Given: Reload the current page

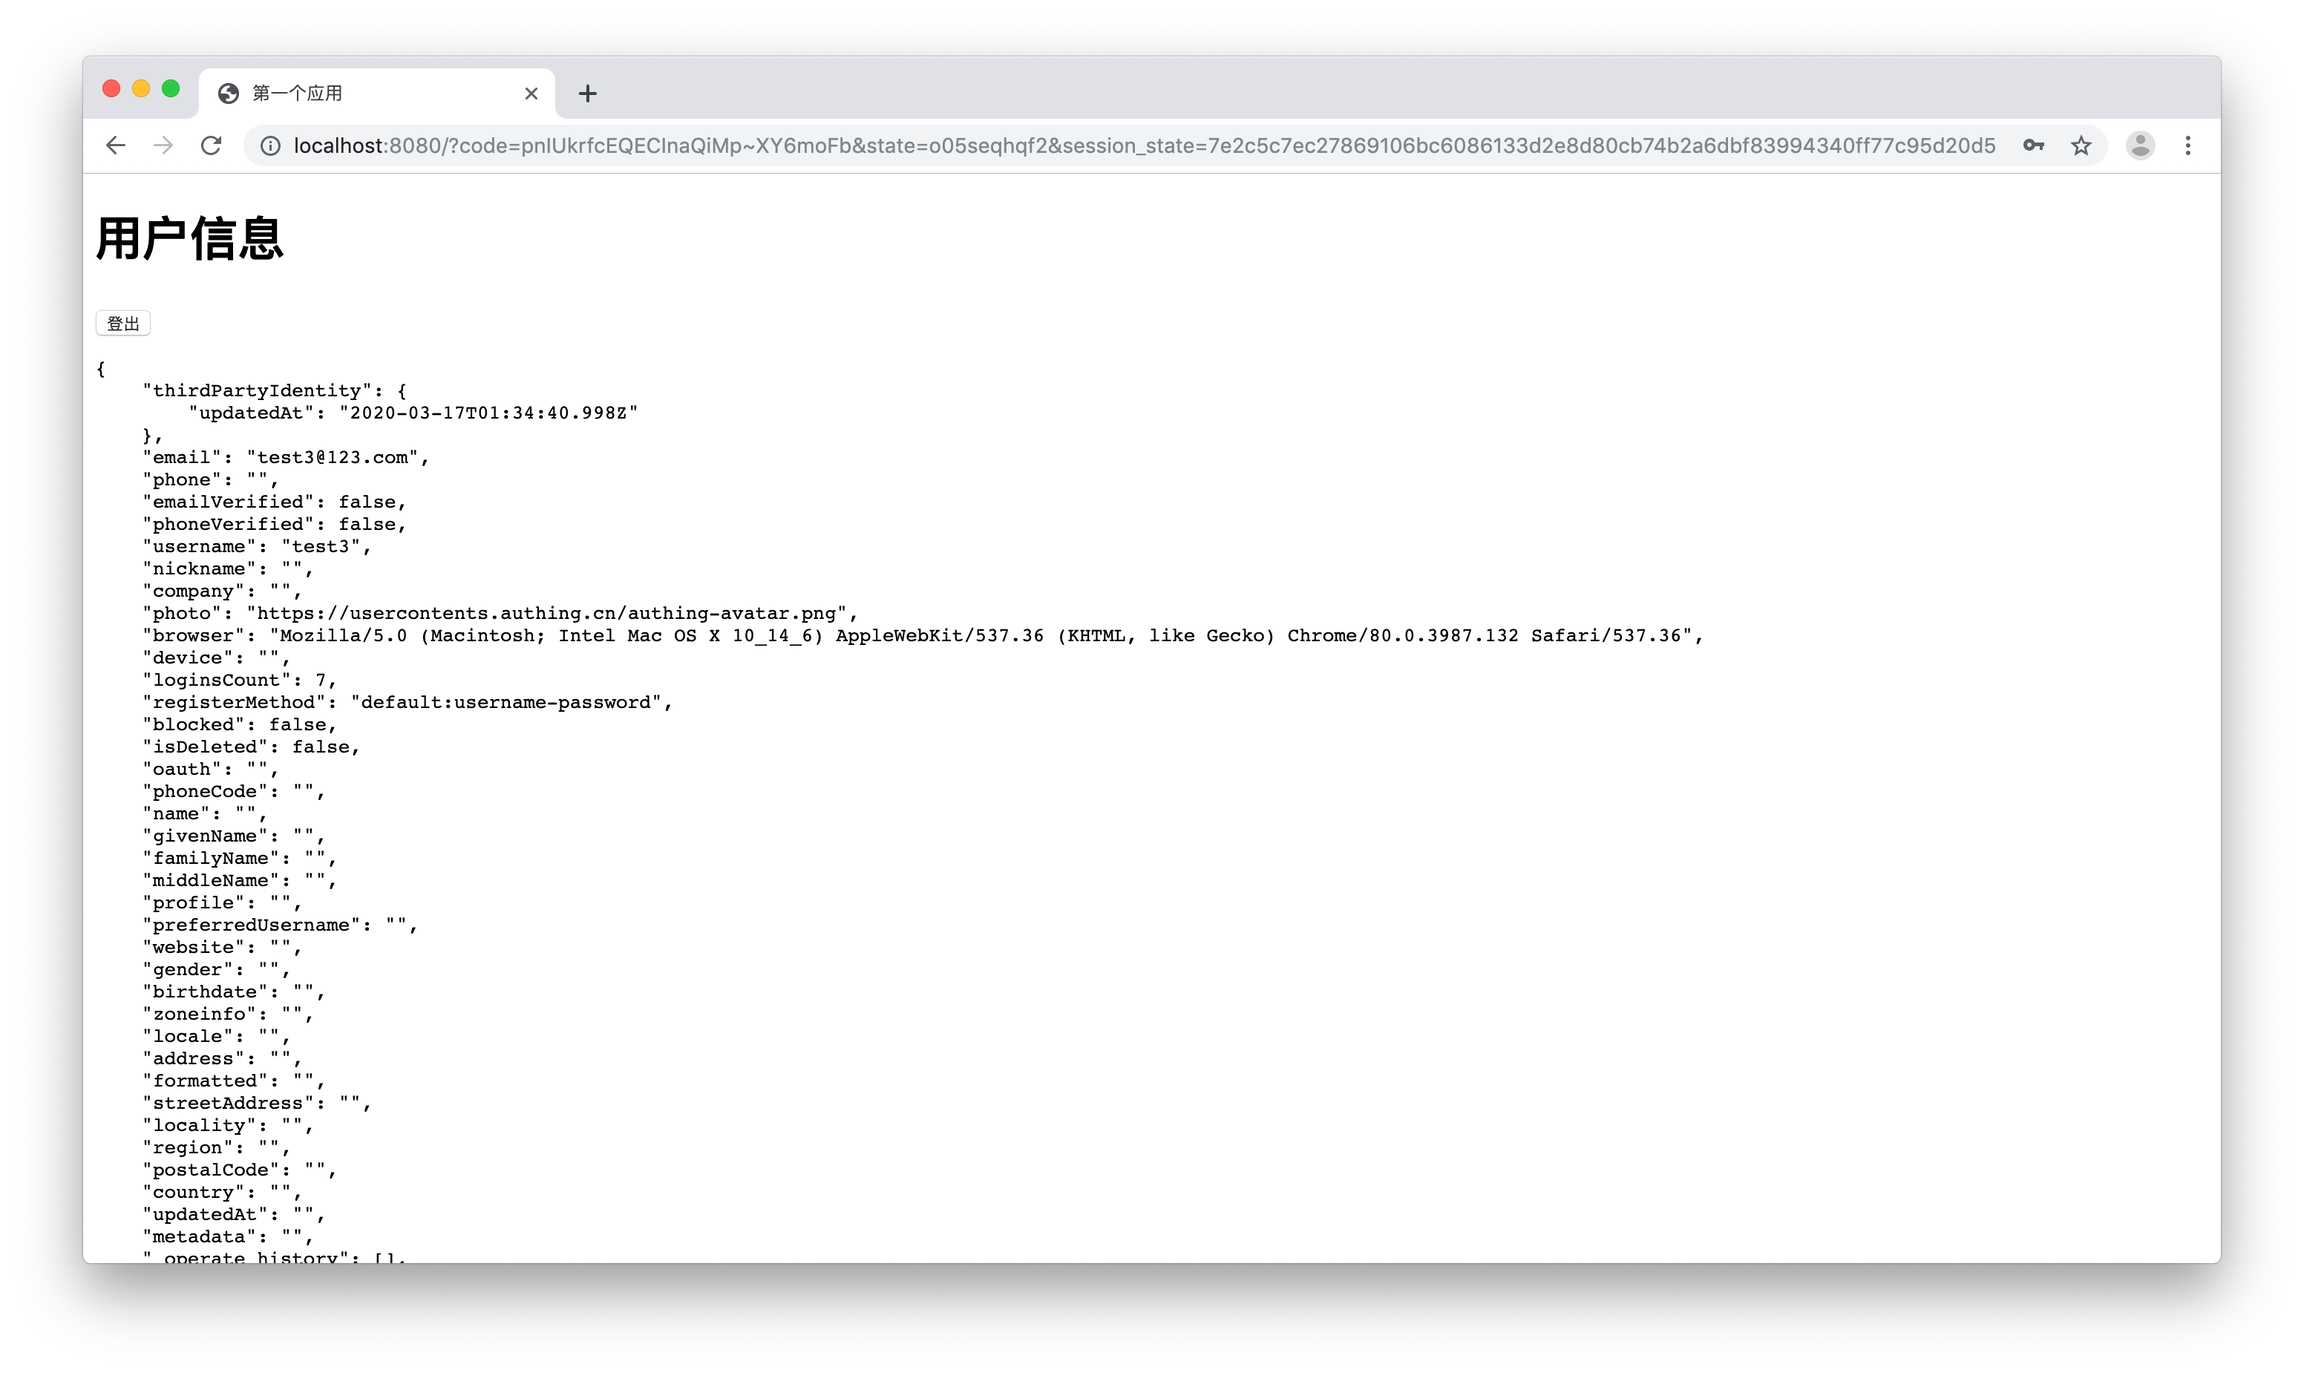Looking at the screenshot, I should (211, 146).
